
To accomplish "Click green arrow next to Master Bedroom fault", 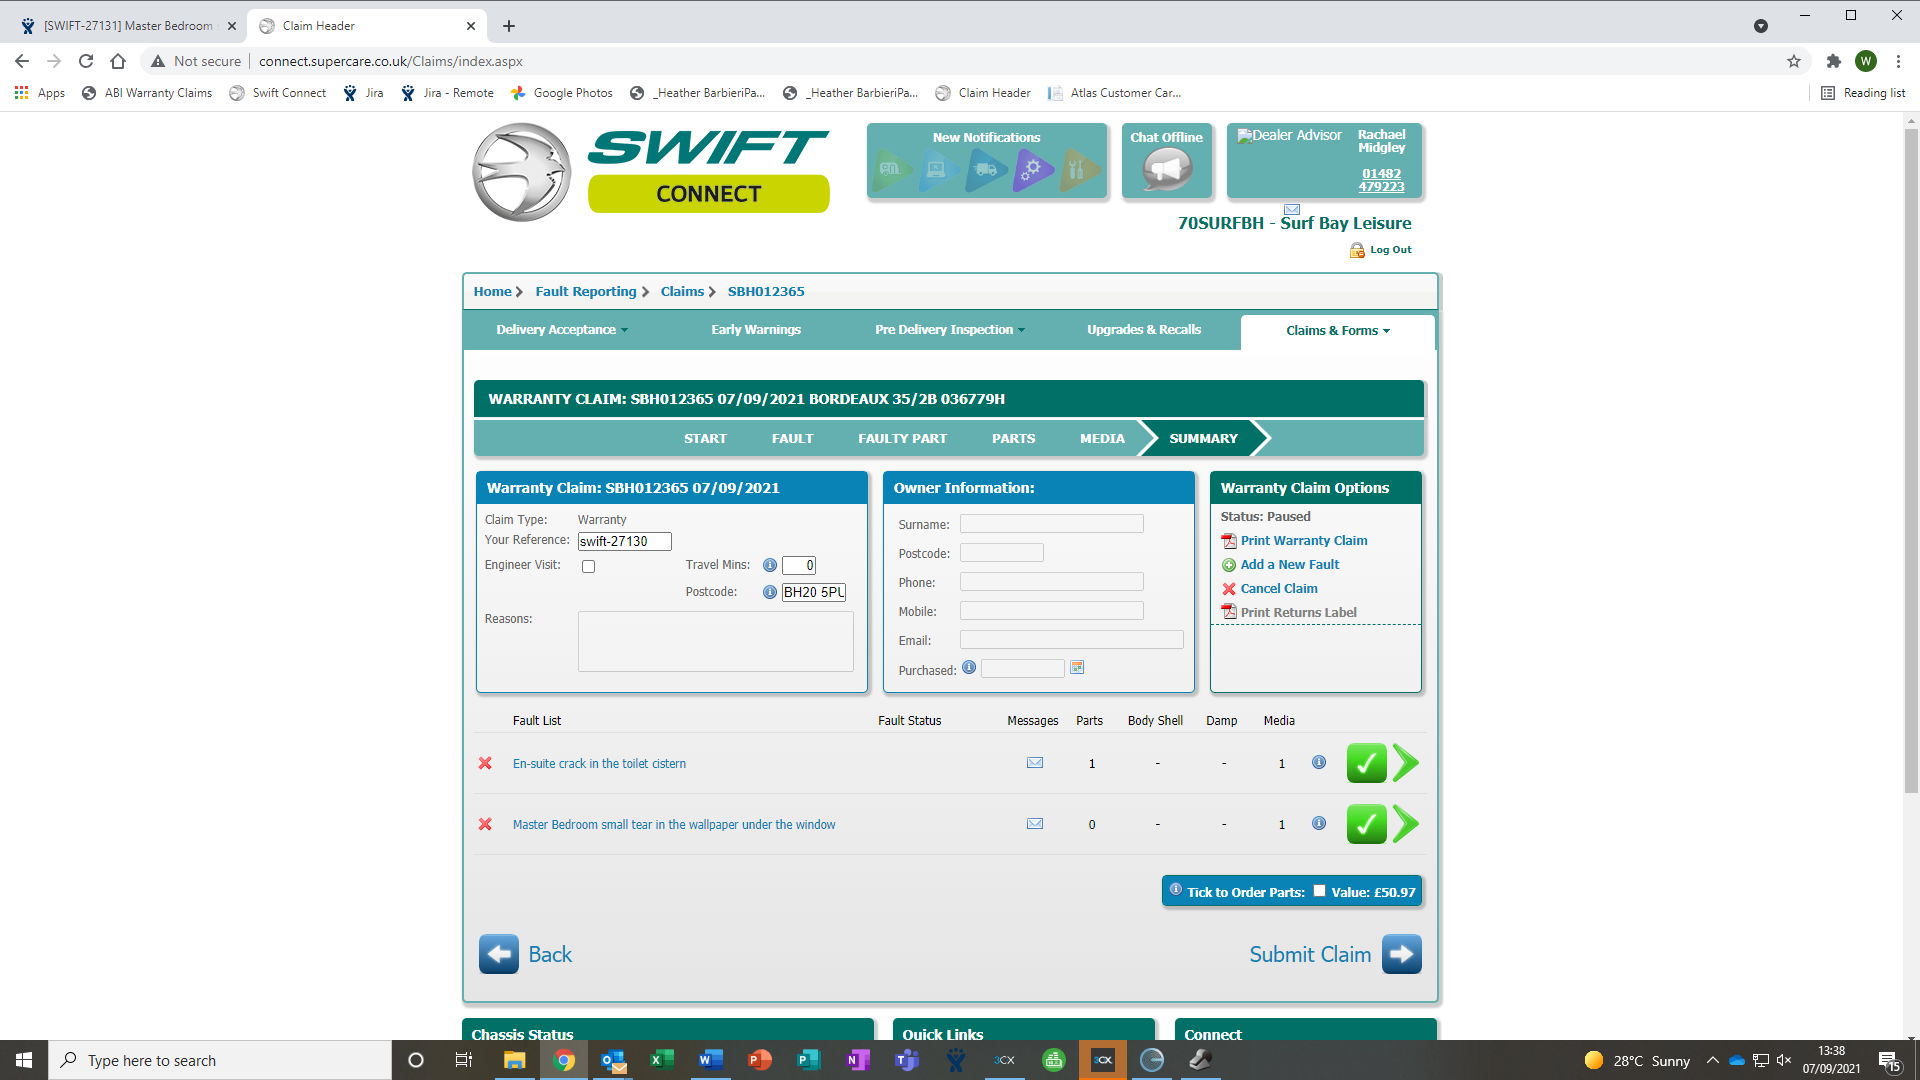I will (1405, 824).
